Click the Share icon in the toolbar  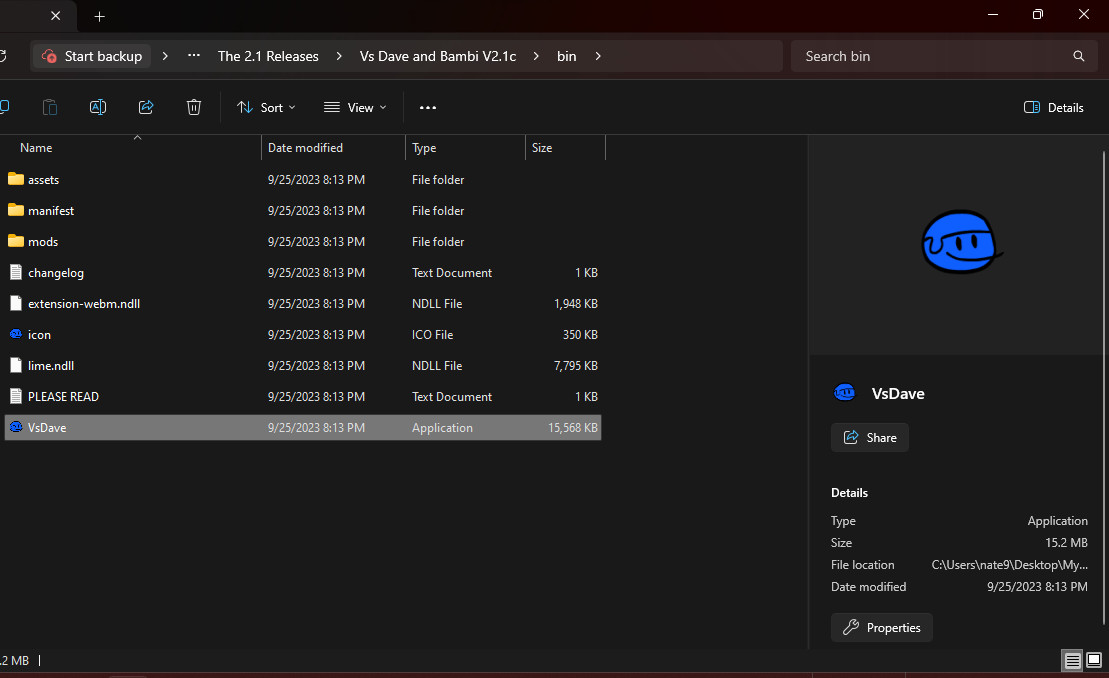click(146, 107)
